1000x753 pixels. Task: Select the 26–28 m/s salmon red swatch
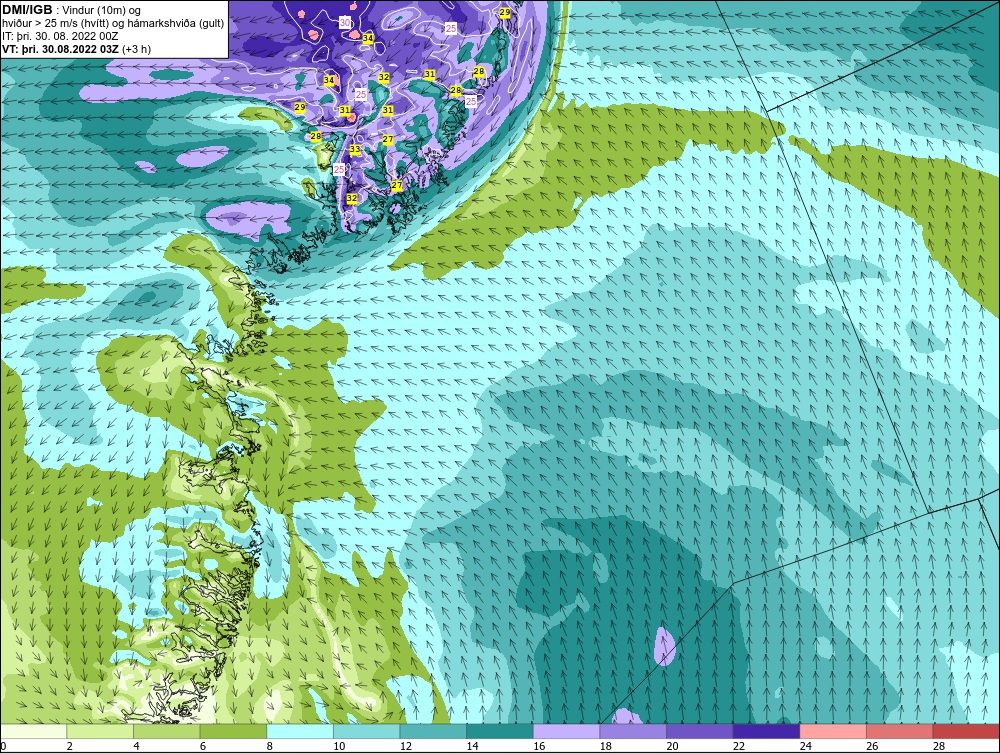(899, 731)
